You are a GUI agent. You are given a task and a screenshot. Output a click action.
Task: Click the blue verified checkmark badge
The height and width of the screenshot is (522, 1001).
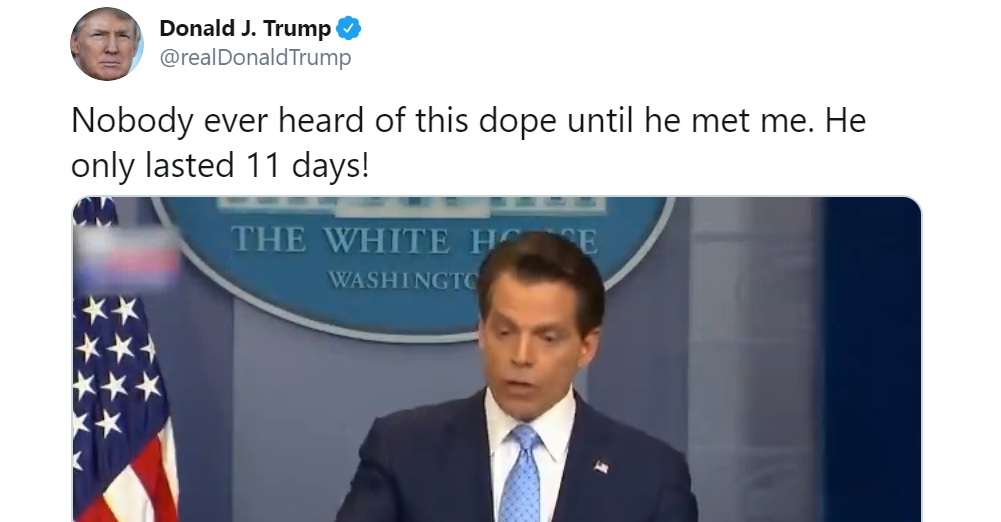tap(349, 28)
